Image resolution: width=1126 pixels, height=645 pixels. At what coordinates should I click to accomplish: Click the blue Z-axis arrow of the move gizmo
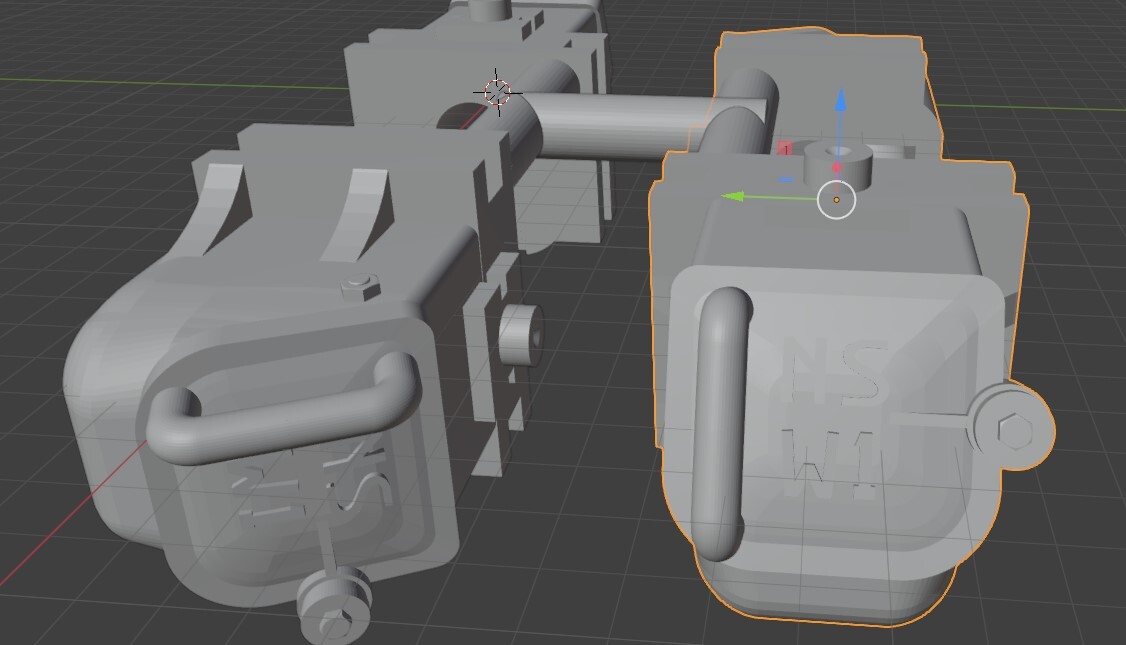[841, 100]
